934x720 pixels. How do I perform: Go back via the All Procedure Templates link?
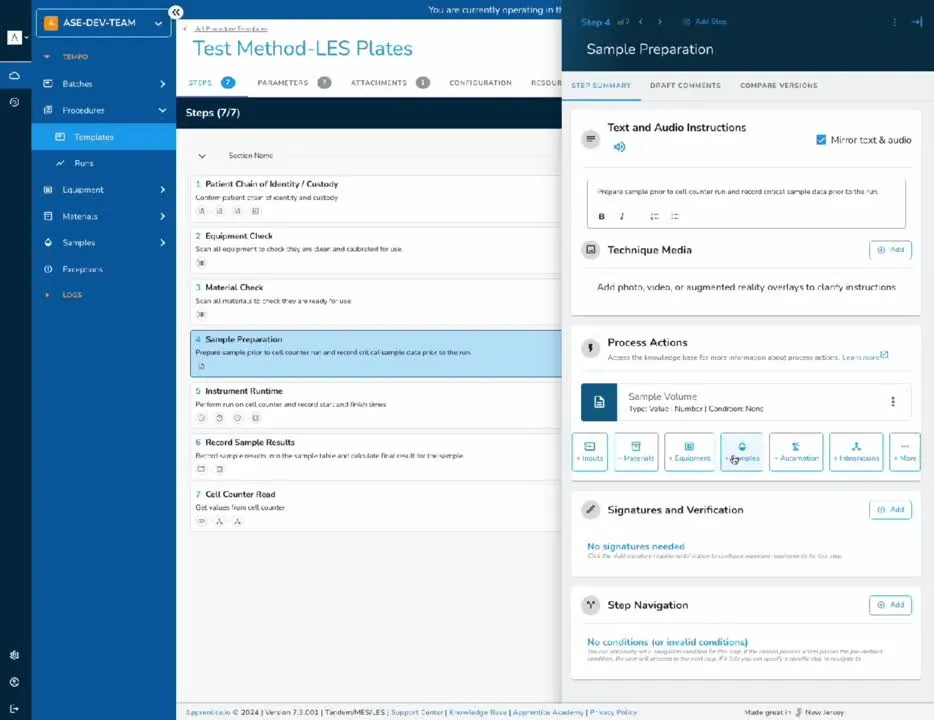[231, 29]
